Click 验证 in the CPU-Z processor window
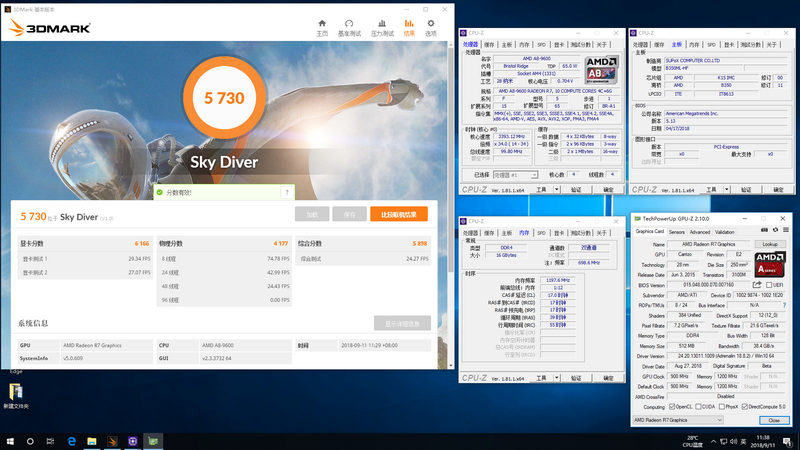800x450 pixels. (x=576, y=189)
